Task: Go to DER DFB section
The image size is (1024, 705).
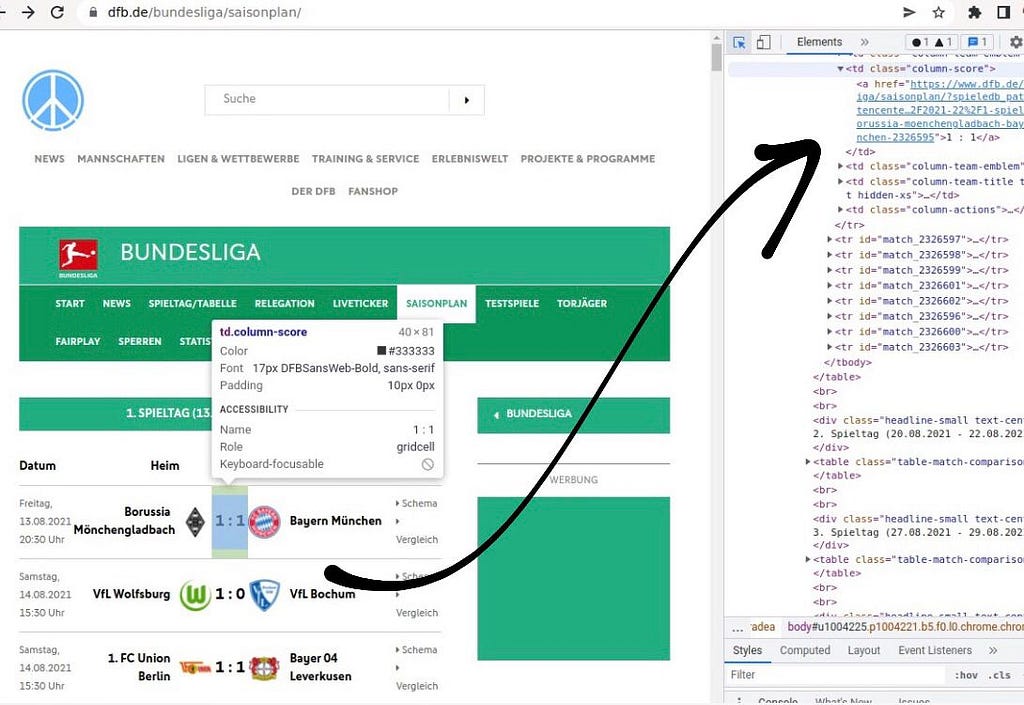Action: coord(313,191)
